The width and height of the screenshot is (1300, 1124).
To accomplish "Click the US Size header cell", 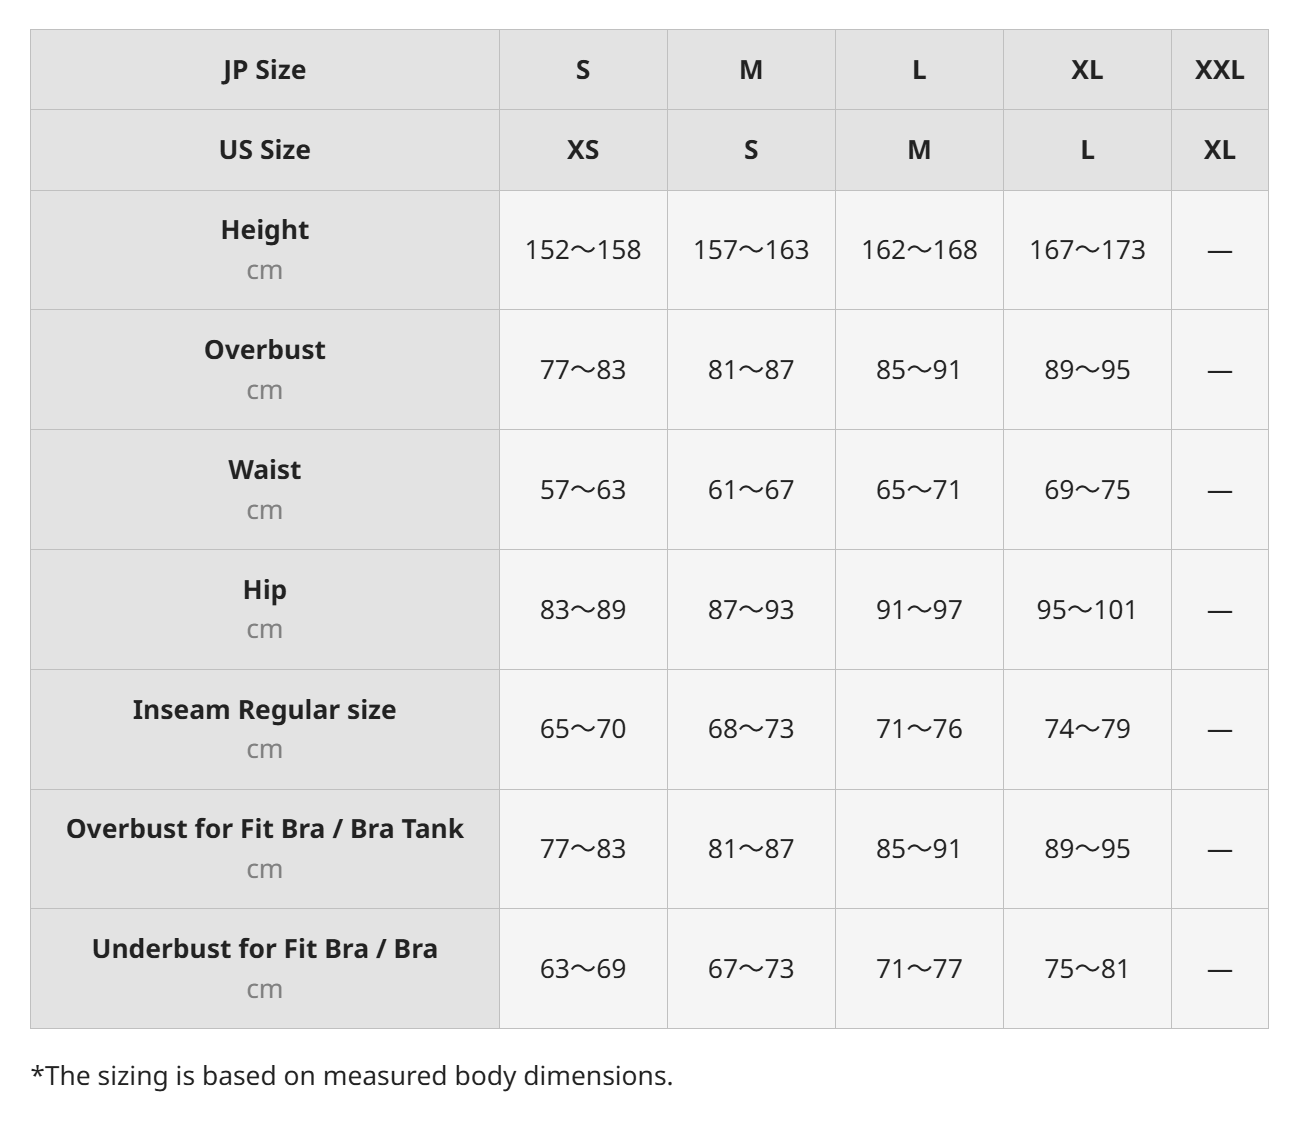I will (264, 150).
